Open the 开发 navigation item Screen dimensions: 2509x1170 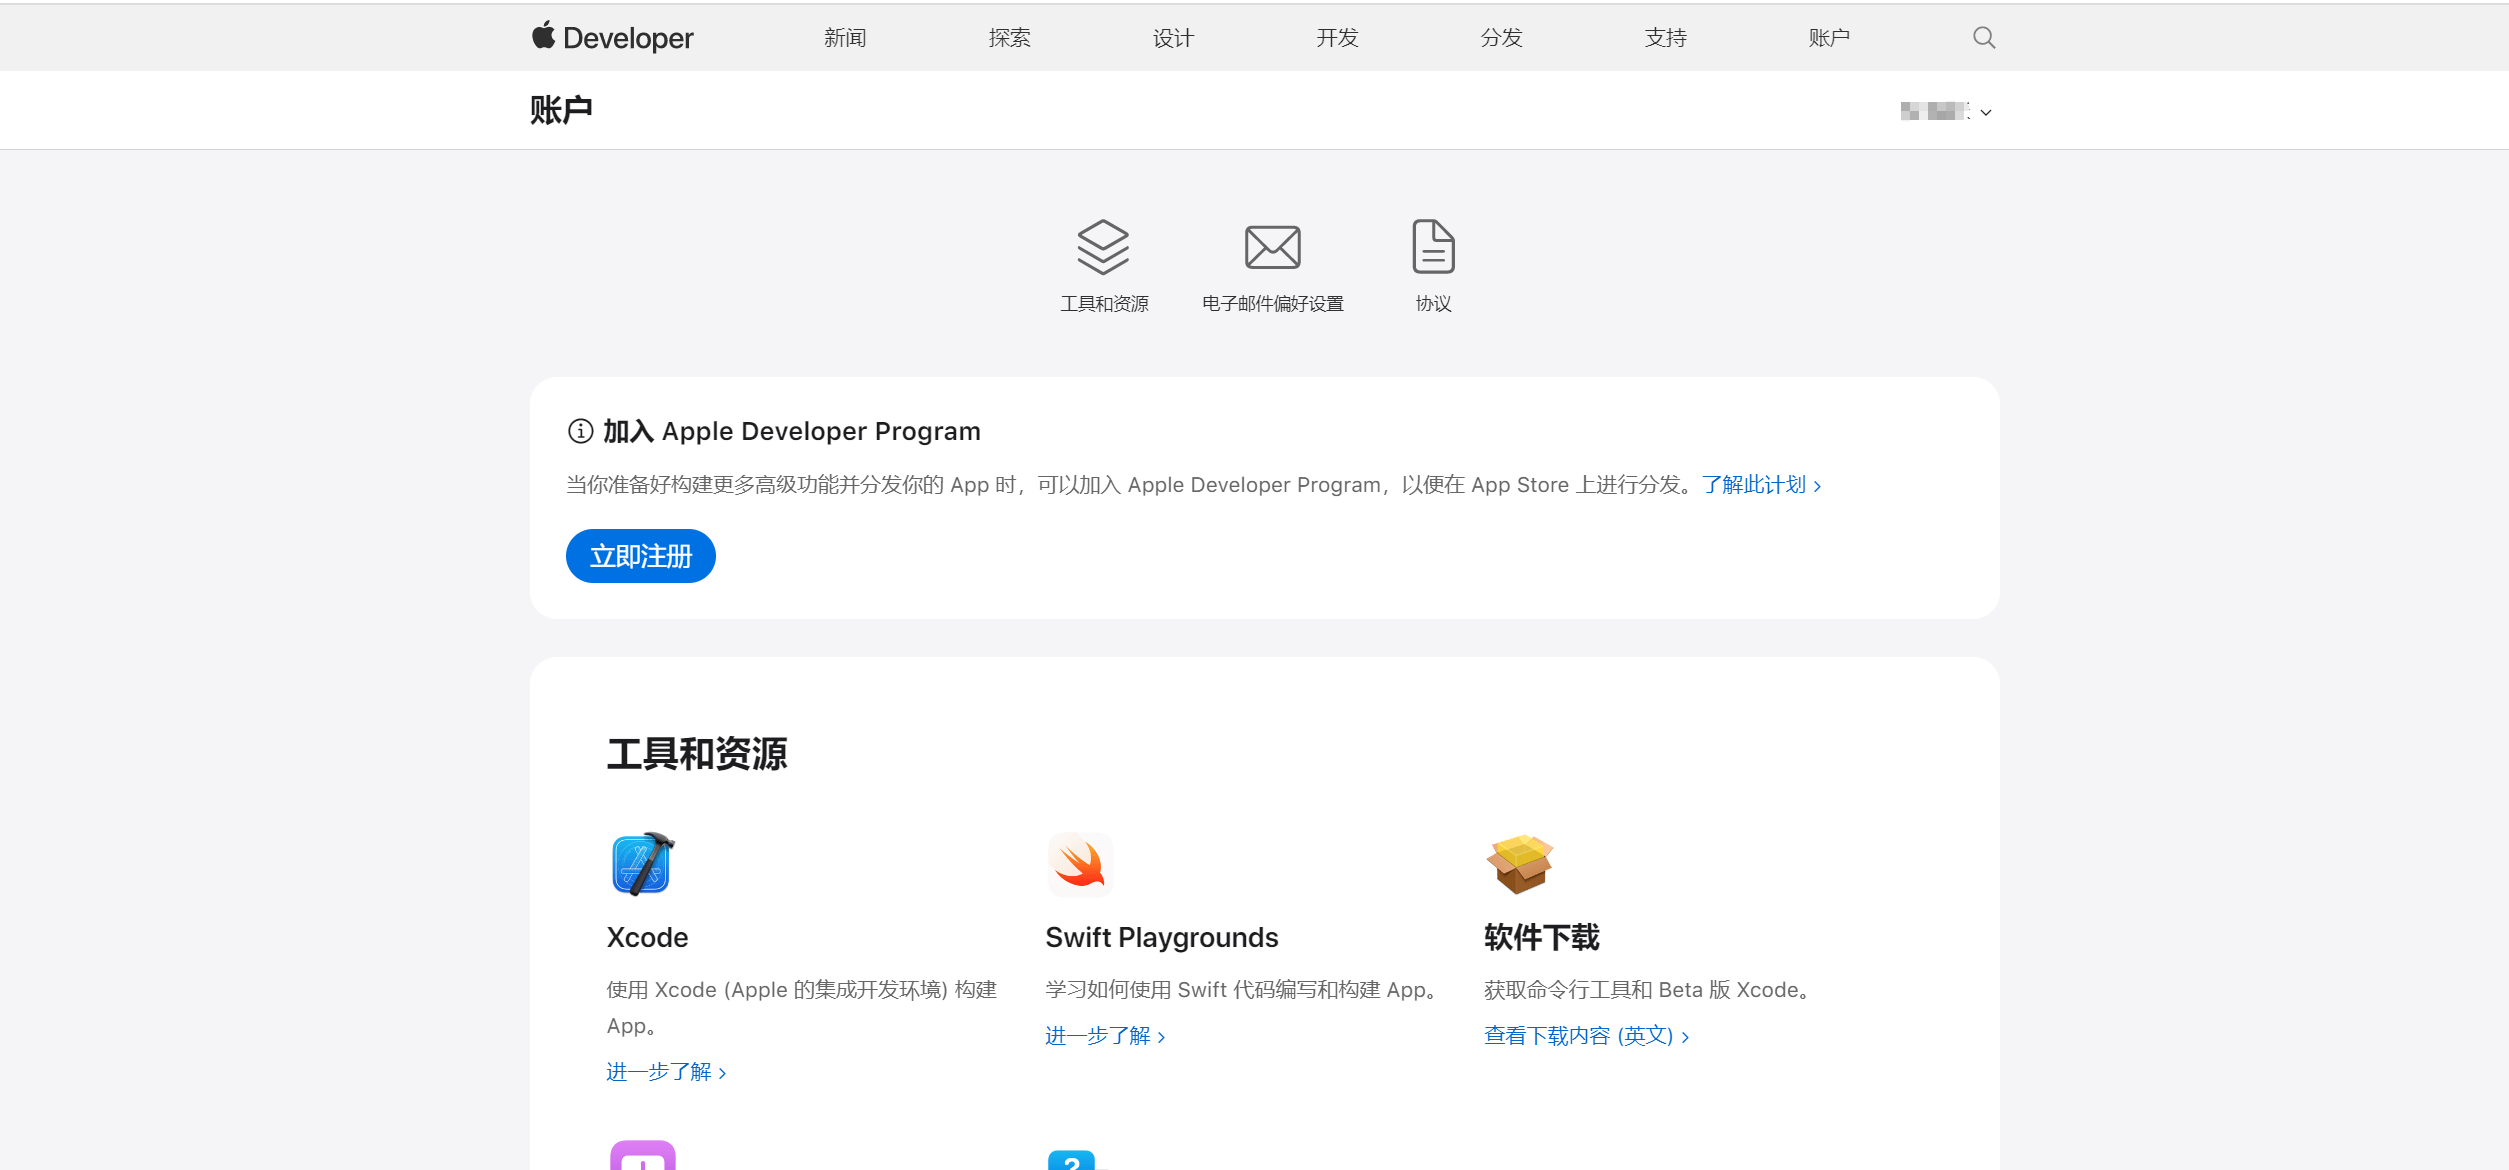(1337, 38)
